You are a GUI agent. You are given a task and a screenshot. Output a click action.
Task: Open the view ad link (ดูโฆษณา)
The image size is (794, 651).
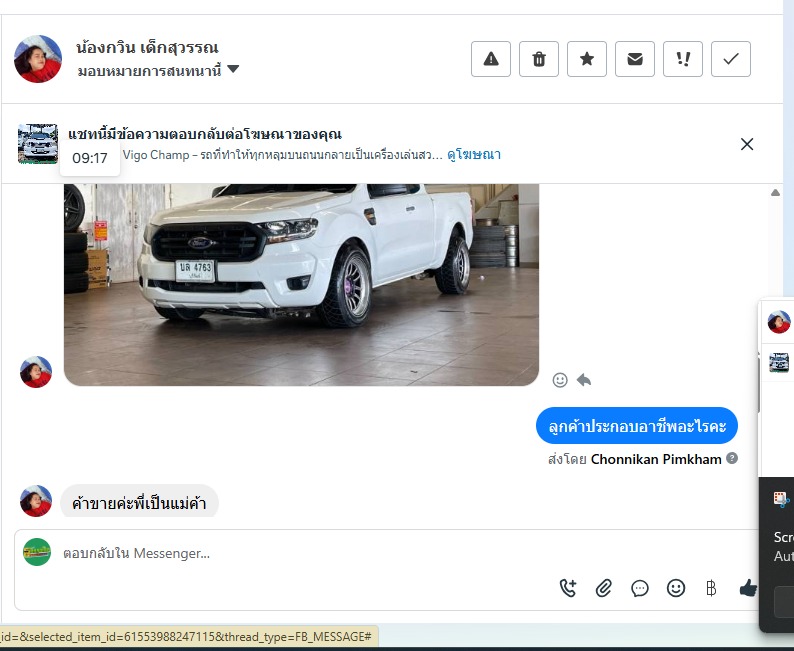pos(474,155)
